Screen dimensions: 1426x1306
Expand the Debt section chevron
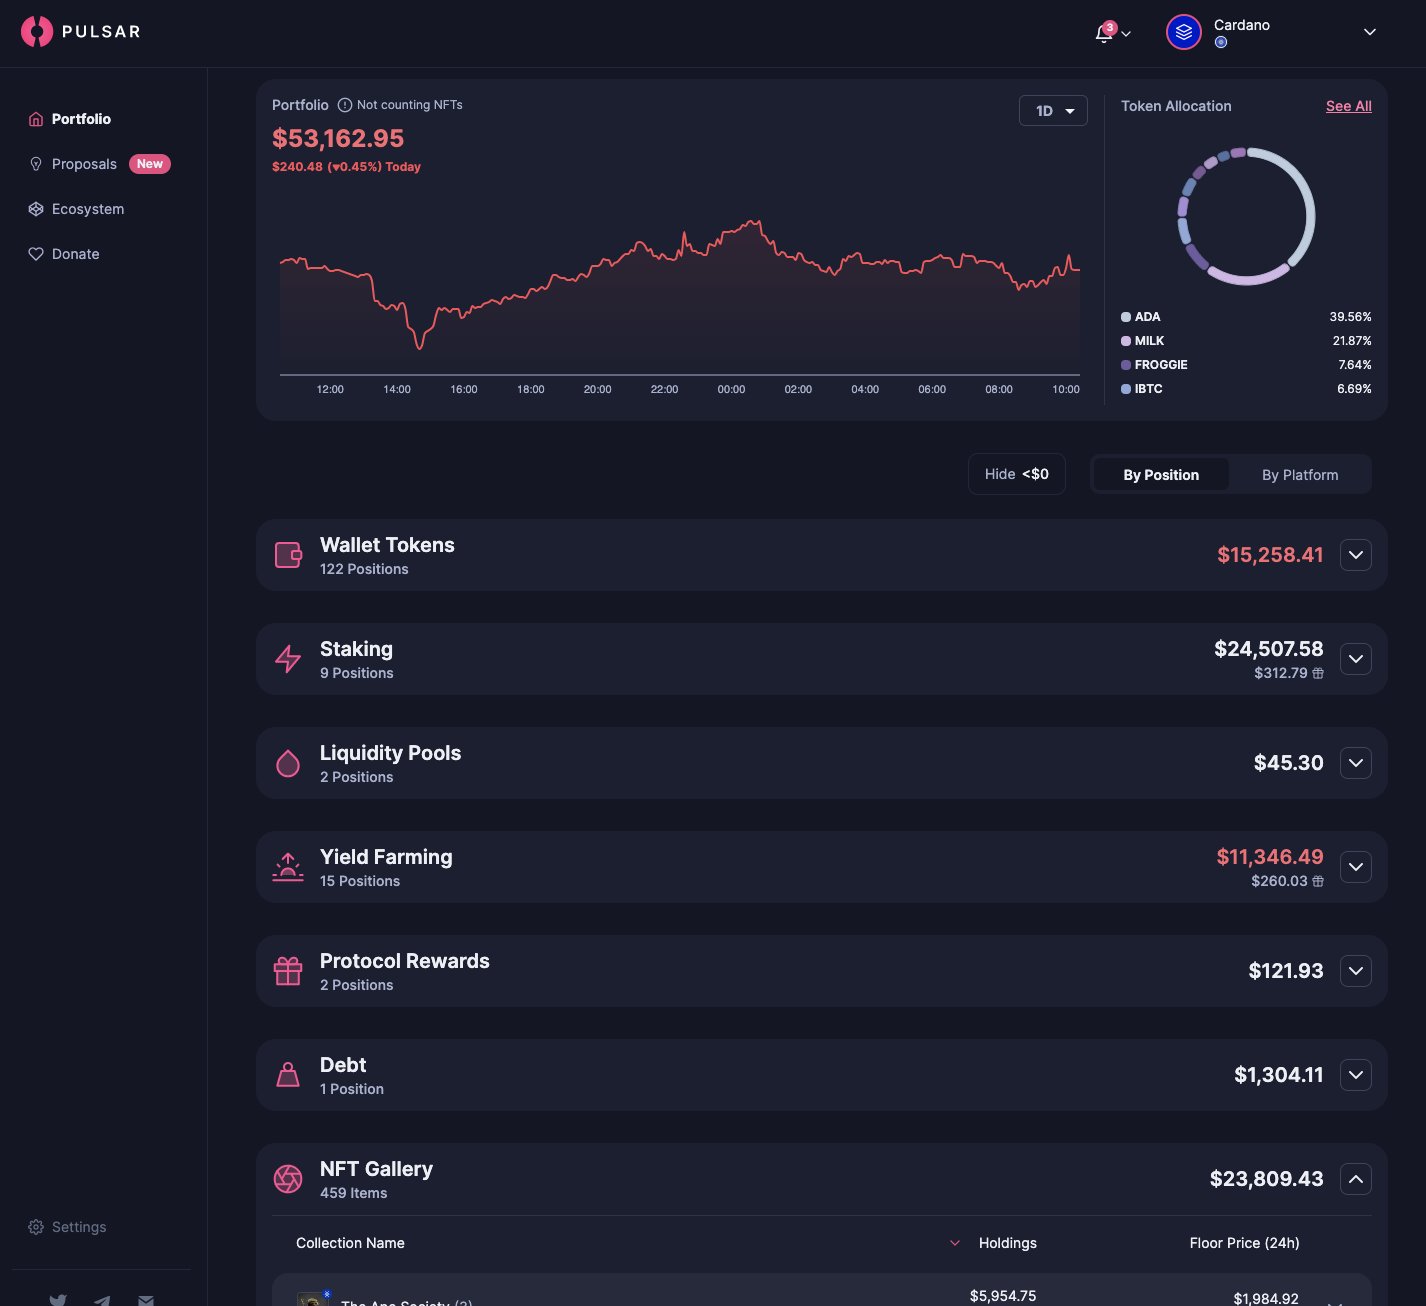click(x=1355, y=1075)
